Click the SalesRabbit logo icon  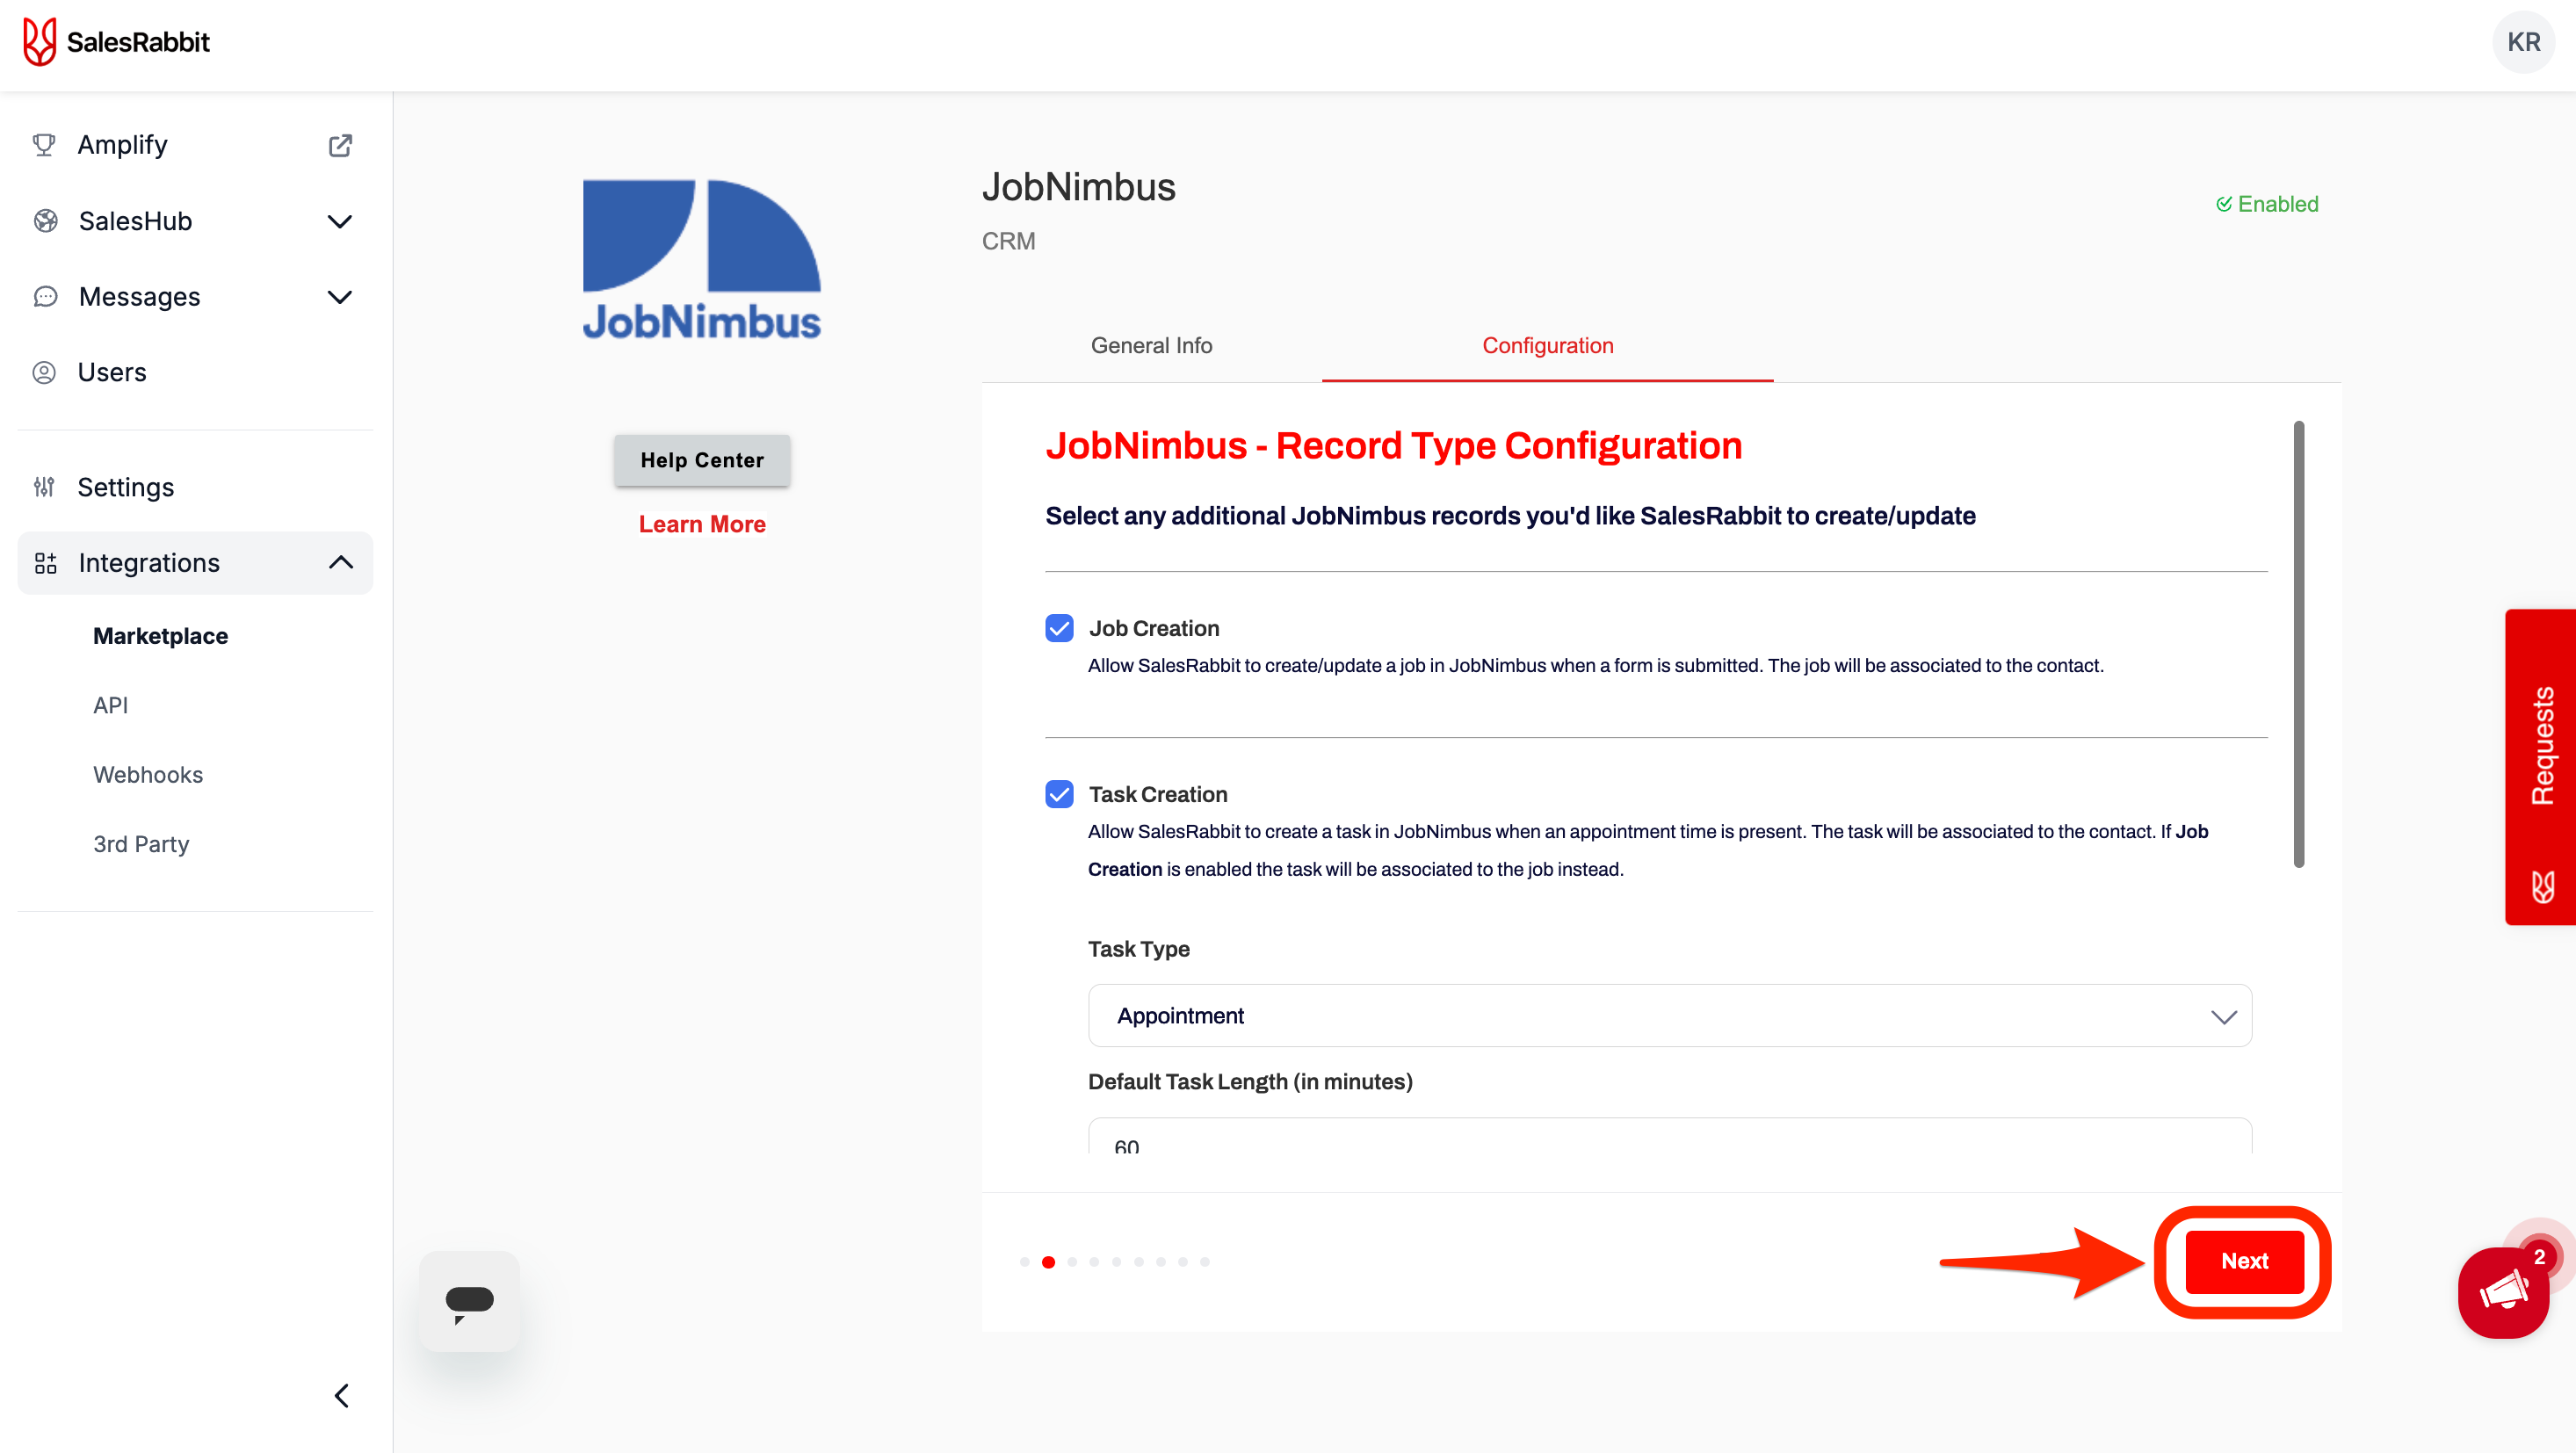tap(39, 42)
